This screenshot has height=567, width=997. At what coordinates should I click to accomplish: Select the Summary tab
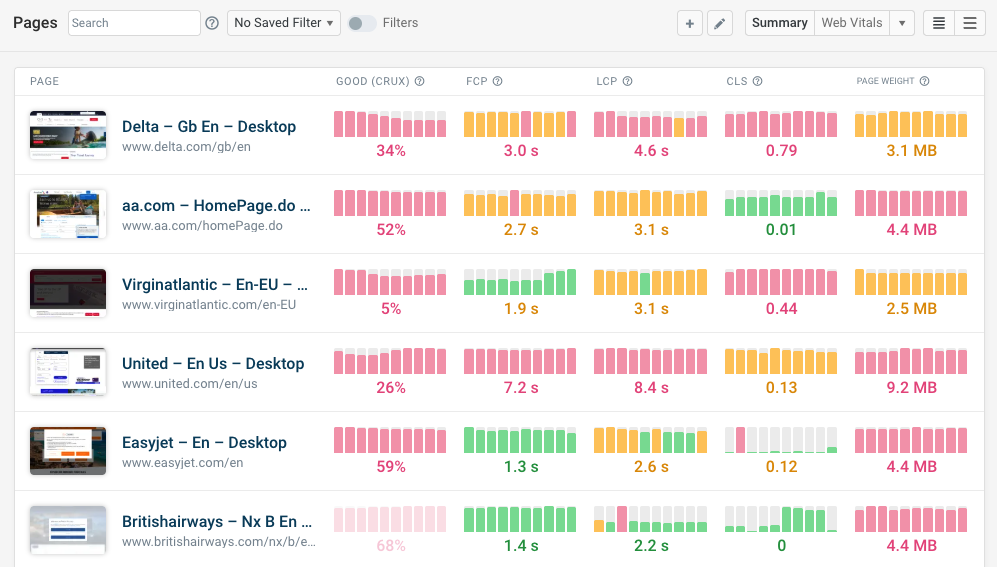pos(780,23)
